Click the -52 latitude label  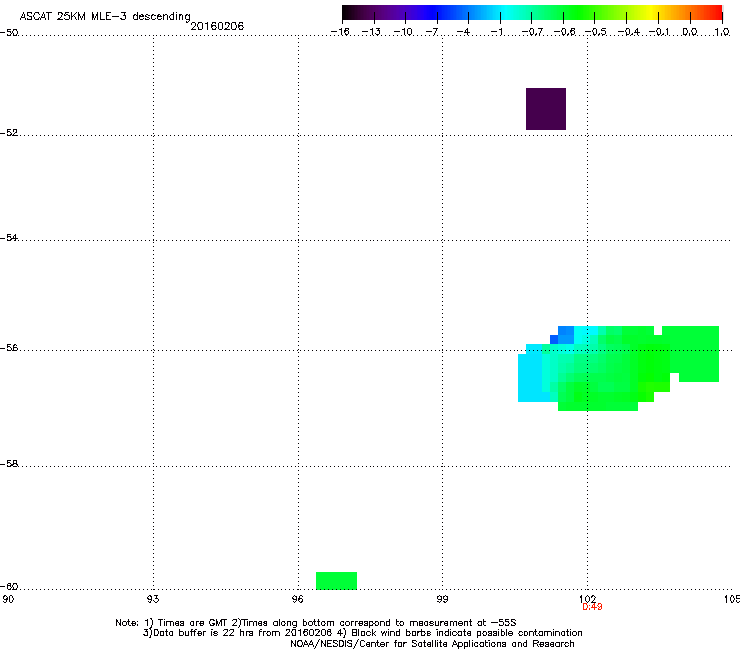tap(9, 133)
